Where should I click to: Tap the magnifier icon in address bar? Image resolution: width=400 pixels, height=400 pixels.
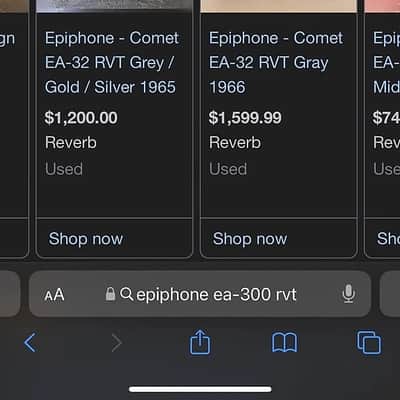click(x=126, y=294)
